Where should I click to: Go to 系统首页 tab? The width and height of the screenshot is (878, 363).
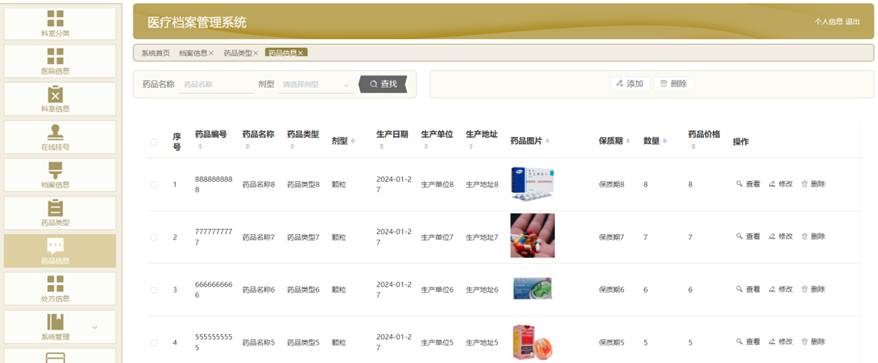(x=156, y=53)
